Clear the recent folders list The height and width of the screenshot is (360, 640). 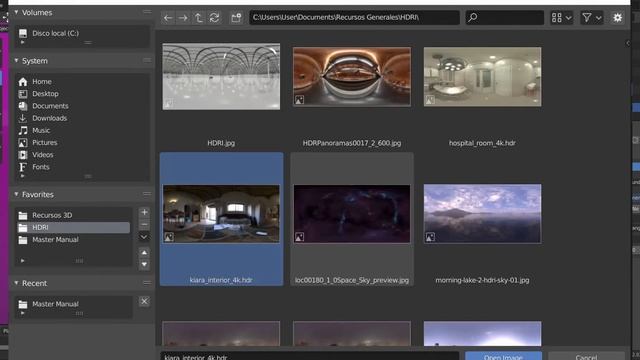[144, 302]
